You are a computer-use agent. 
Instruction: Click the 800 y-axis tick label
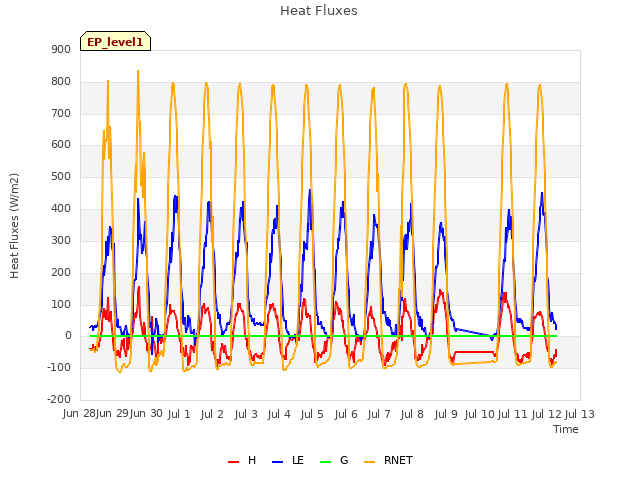pos(61,82)
